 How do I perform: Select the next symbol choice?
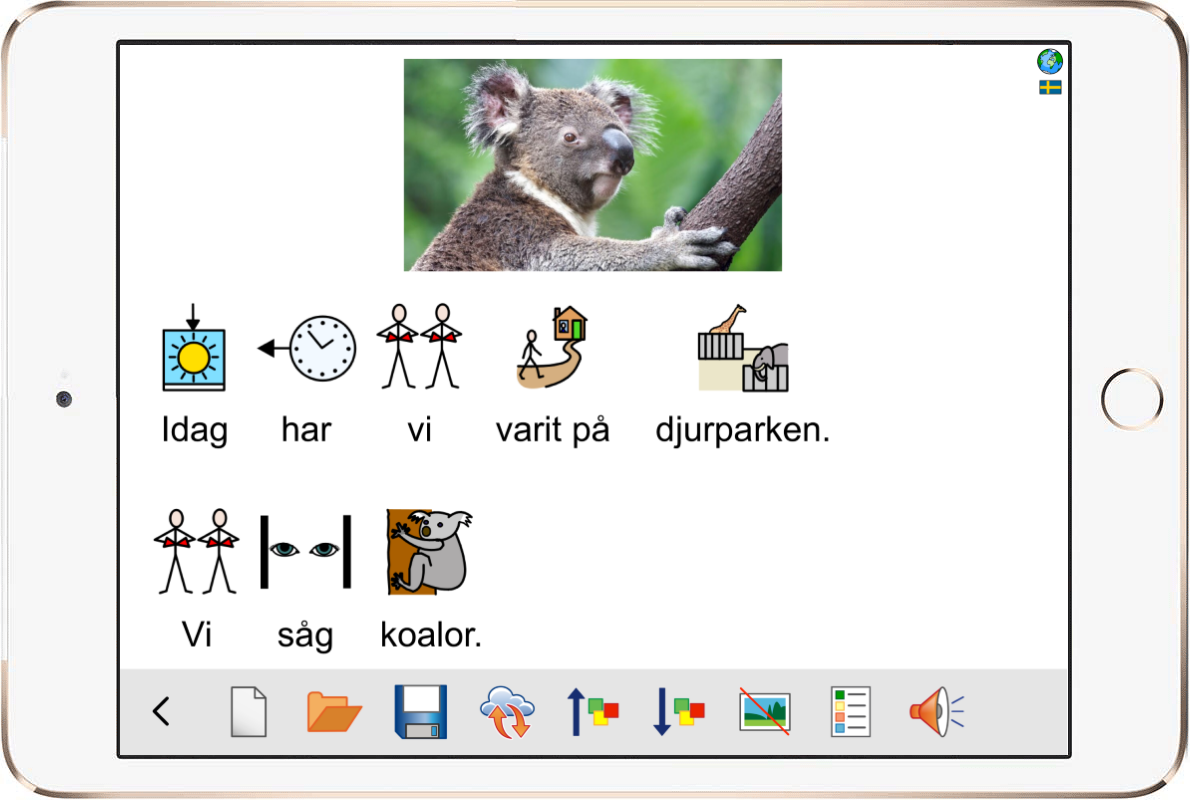point(679,711)
